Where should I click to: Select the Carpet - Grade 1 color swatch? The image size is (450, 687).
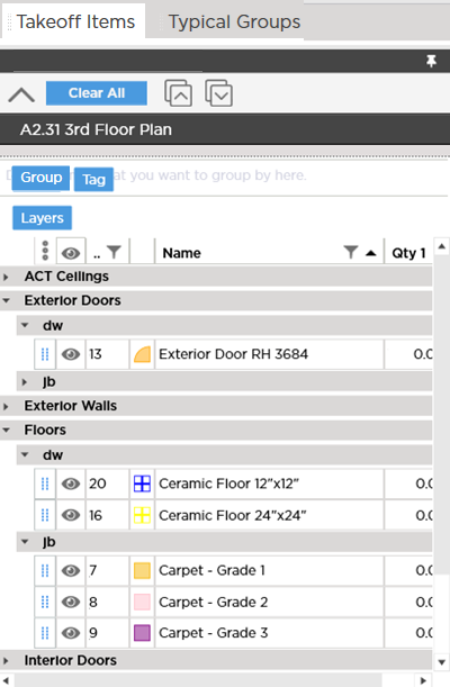coord(142,570)
